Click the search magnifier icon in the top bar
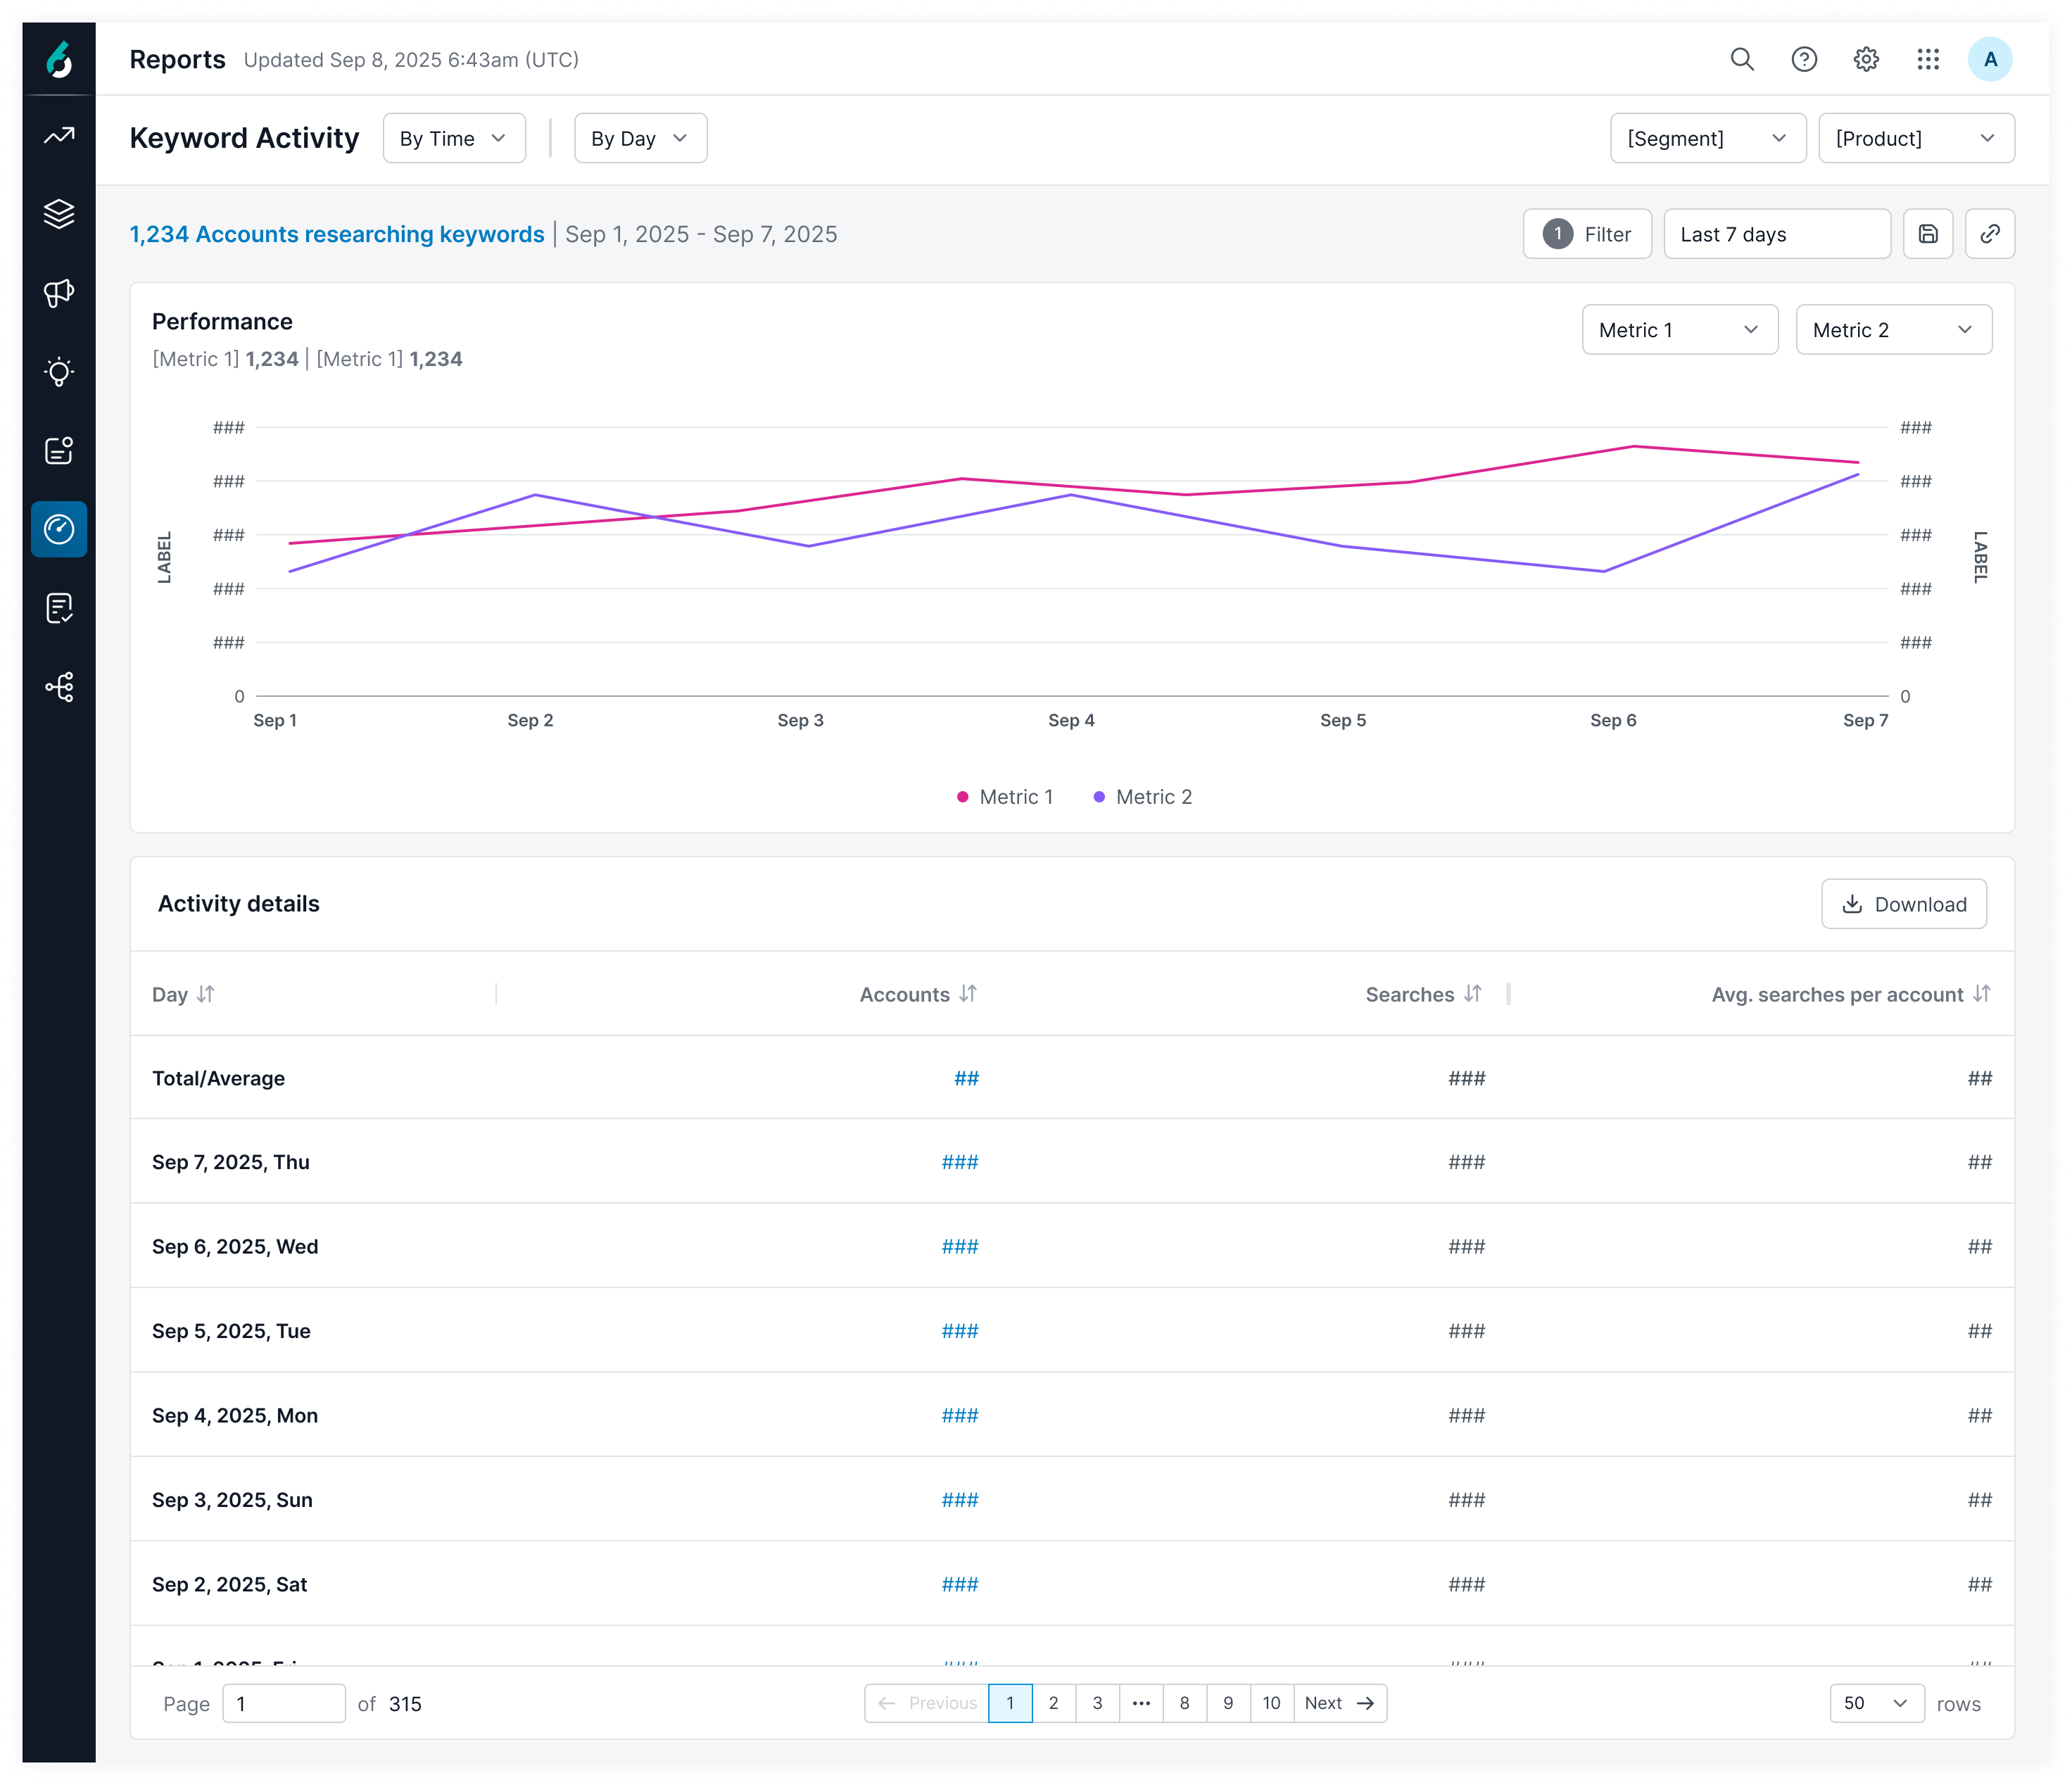2072x1785 pixels. point(1742,59)
